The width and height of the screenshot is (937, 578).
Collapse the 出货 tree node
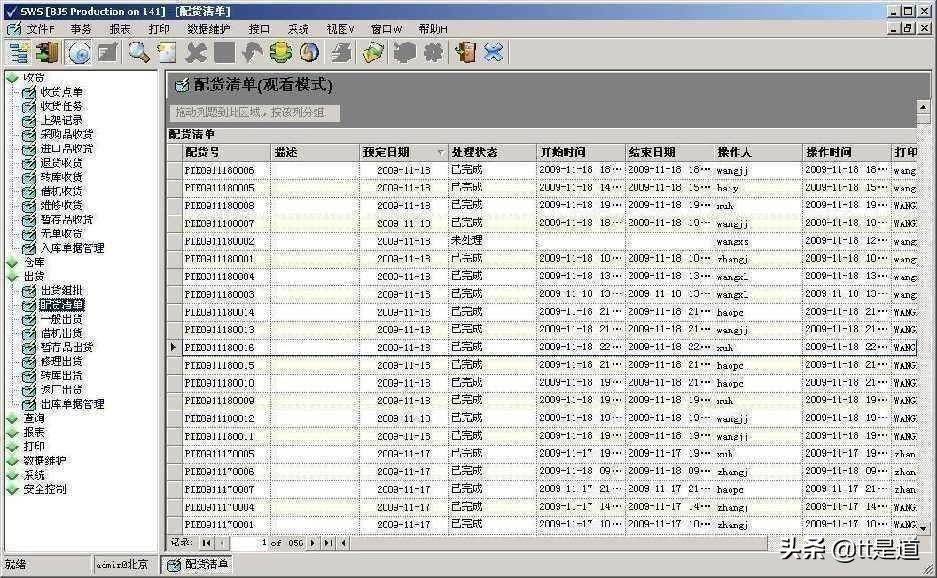pos(12,276)
